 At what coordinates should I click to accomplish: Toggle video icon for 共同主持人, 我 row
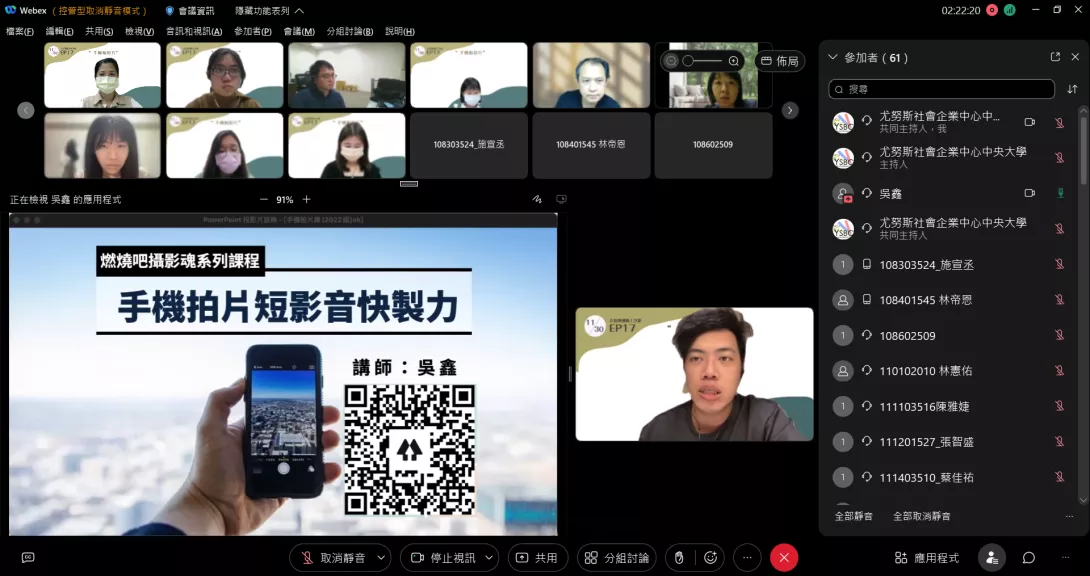[x=1030, y=122]
